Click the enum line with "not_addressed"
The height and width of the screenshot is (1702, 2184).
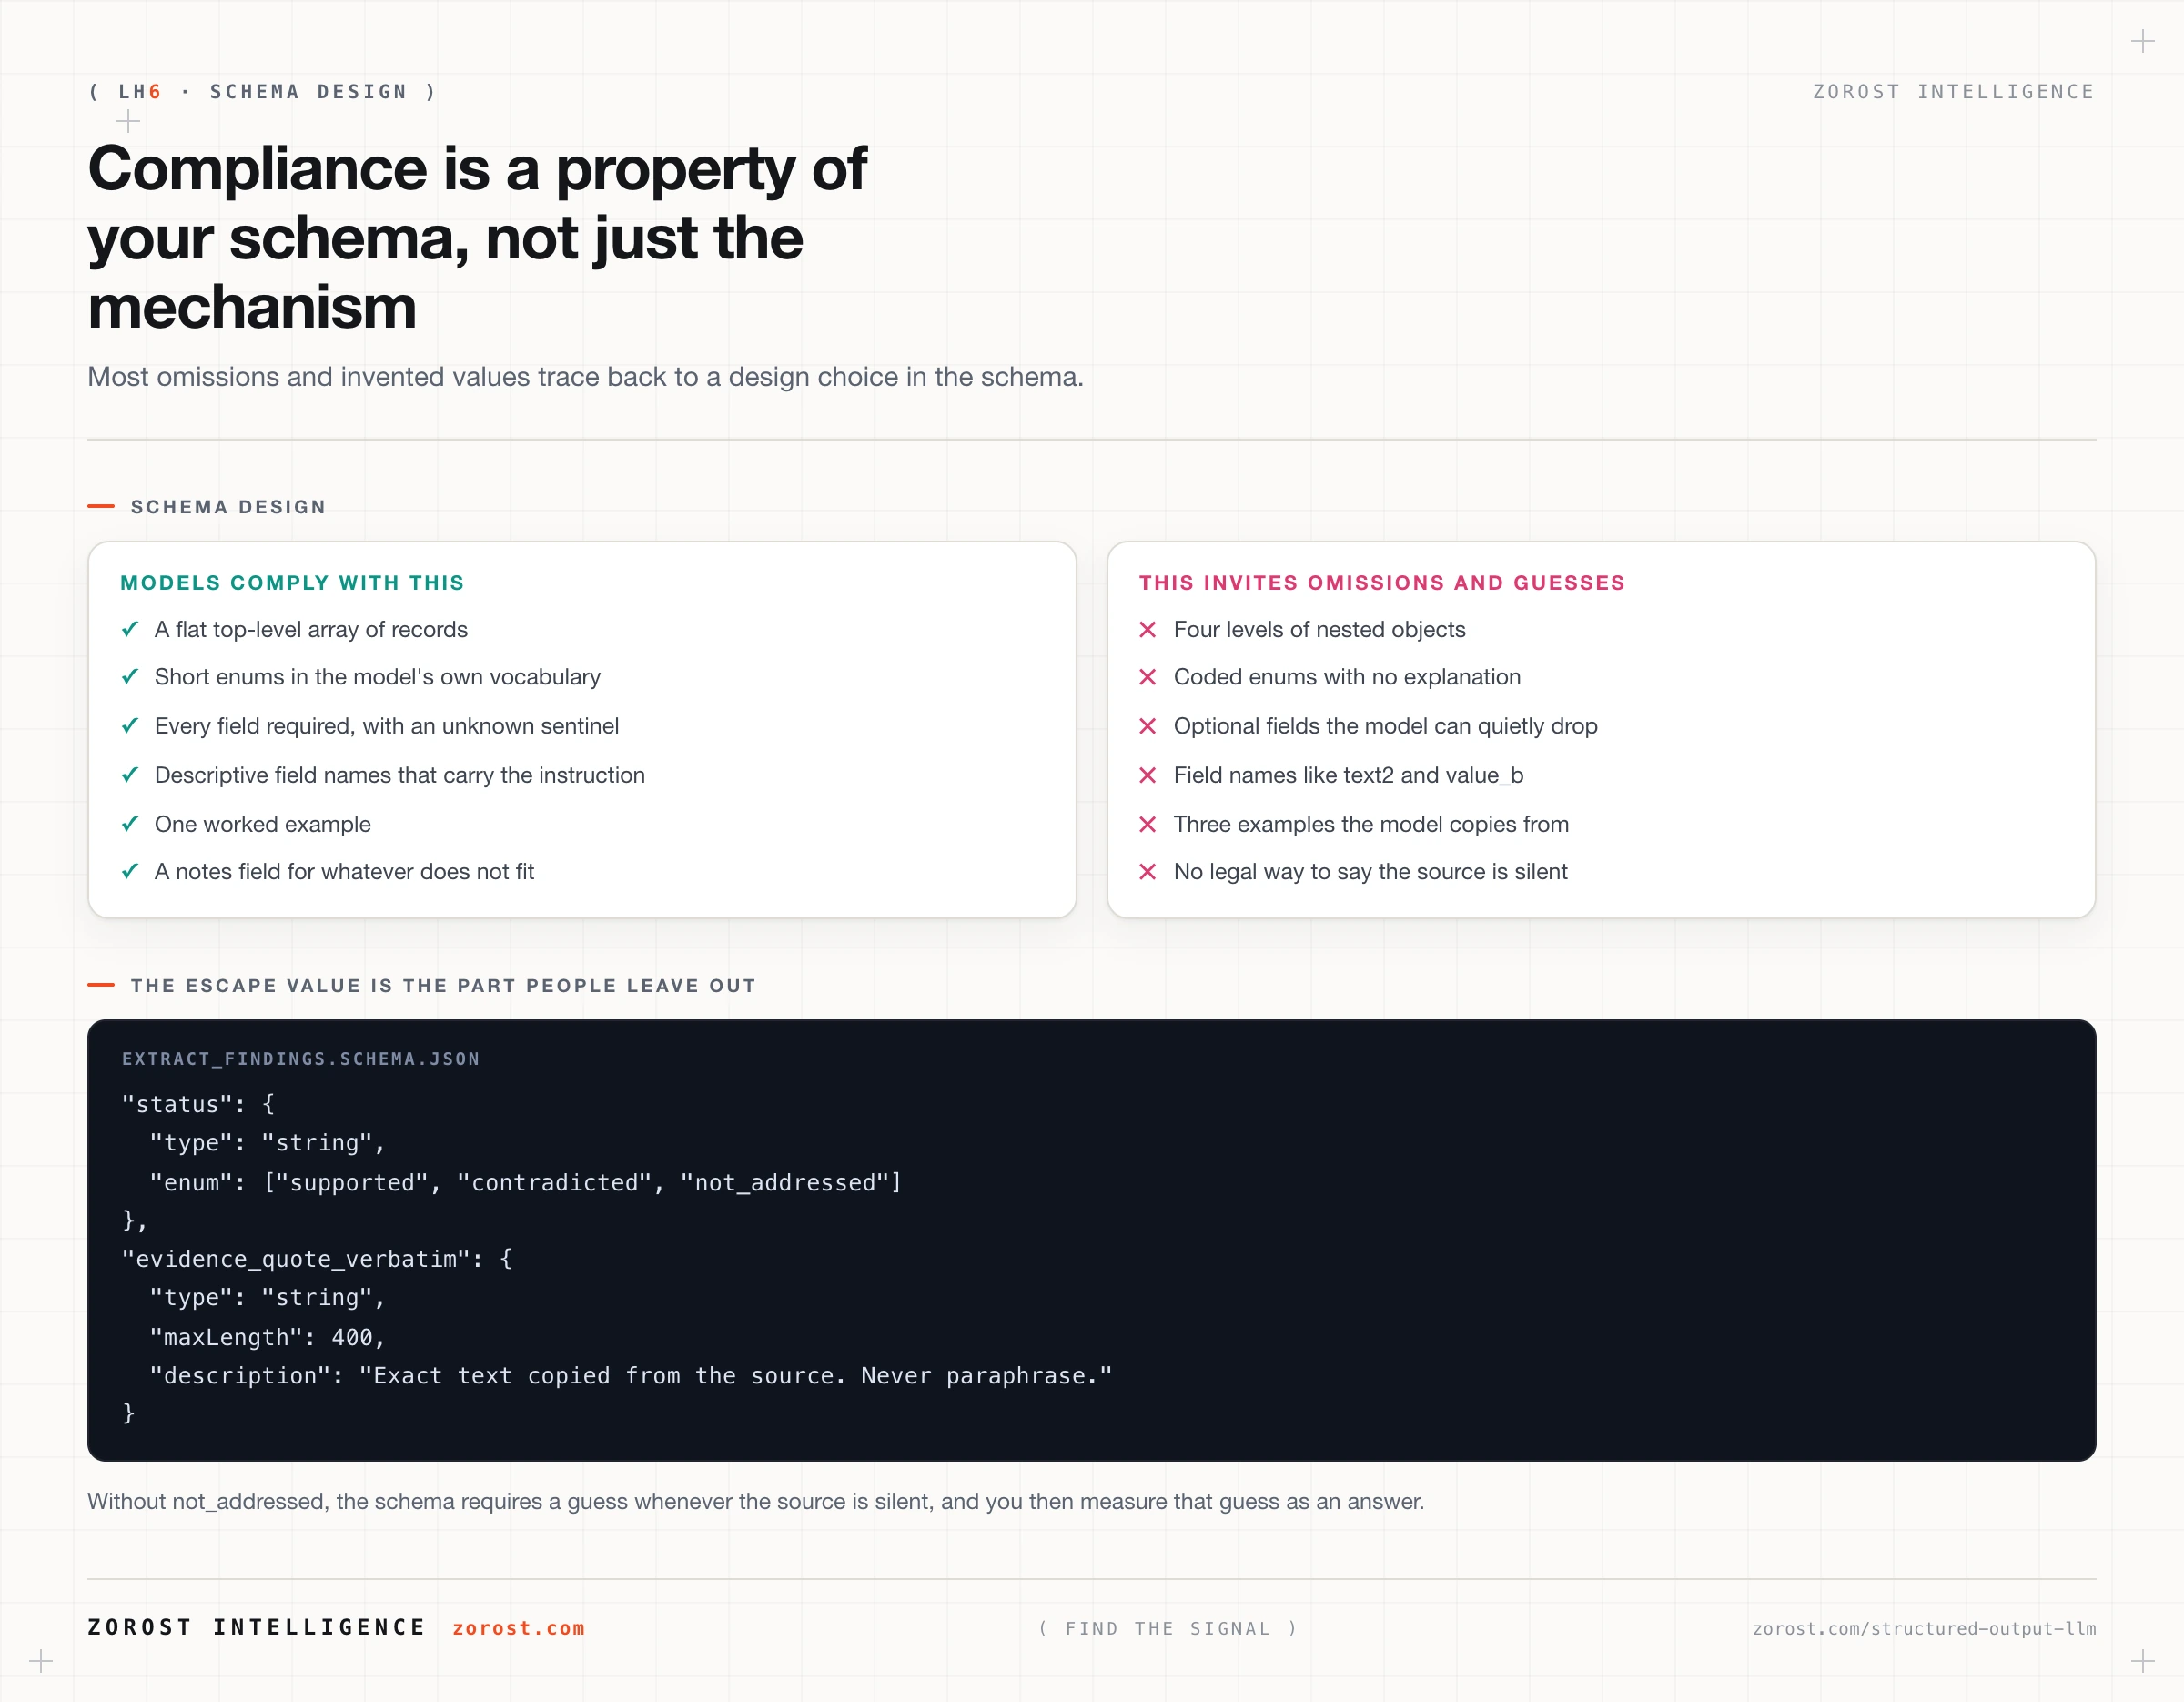pyautogui.click(x=525, y=1183)
